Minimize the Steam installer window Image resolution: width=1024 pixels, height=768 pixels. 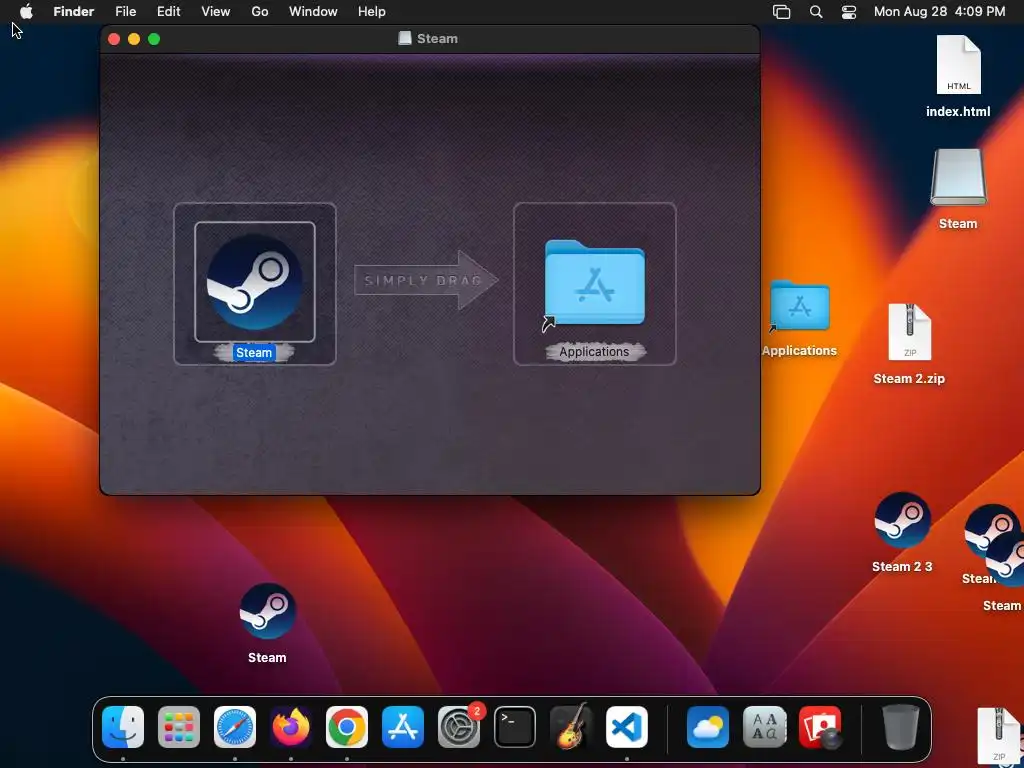click(x=134, y=39)
